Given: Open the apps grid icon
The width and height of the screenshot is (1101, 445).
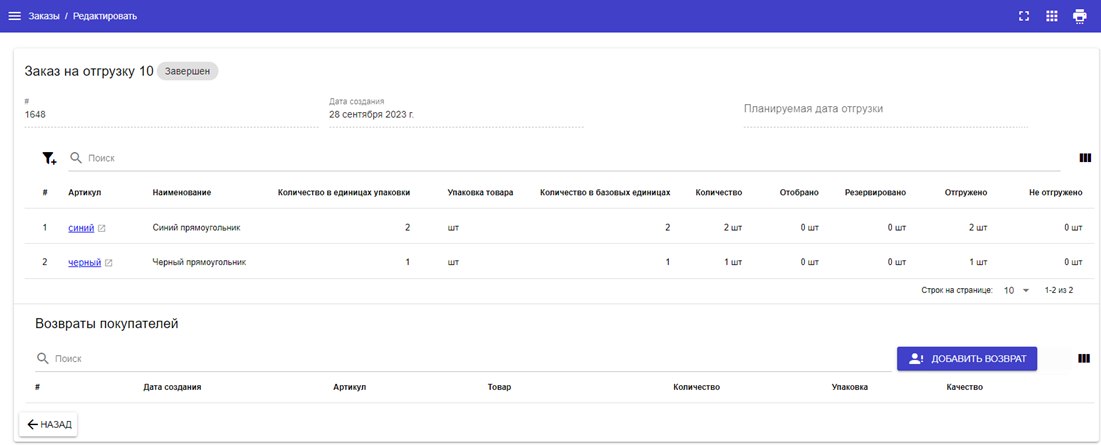Looking at the screenshot, I should (1051, 16).
